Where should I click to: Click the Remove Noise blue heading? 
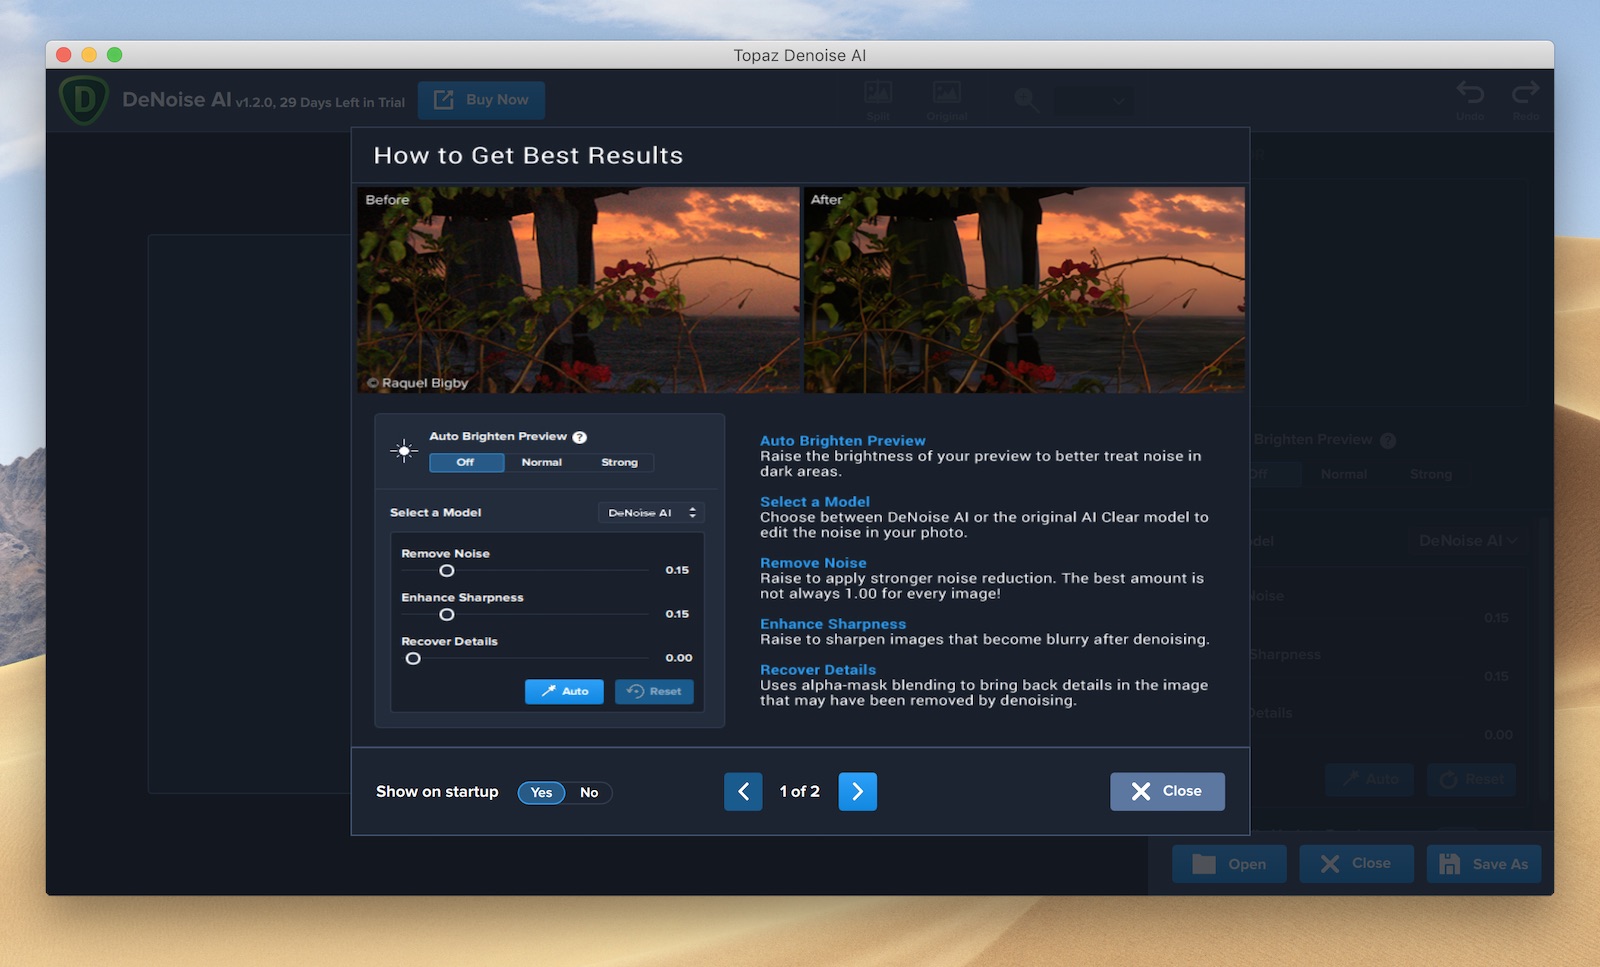(813, 562)
